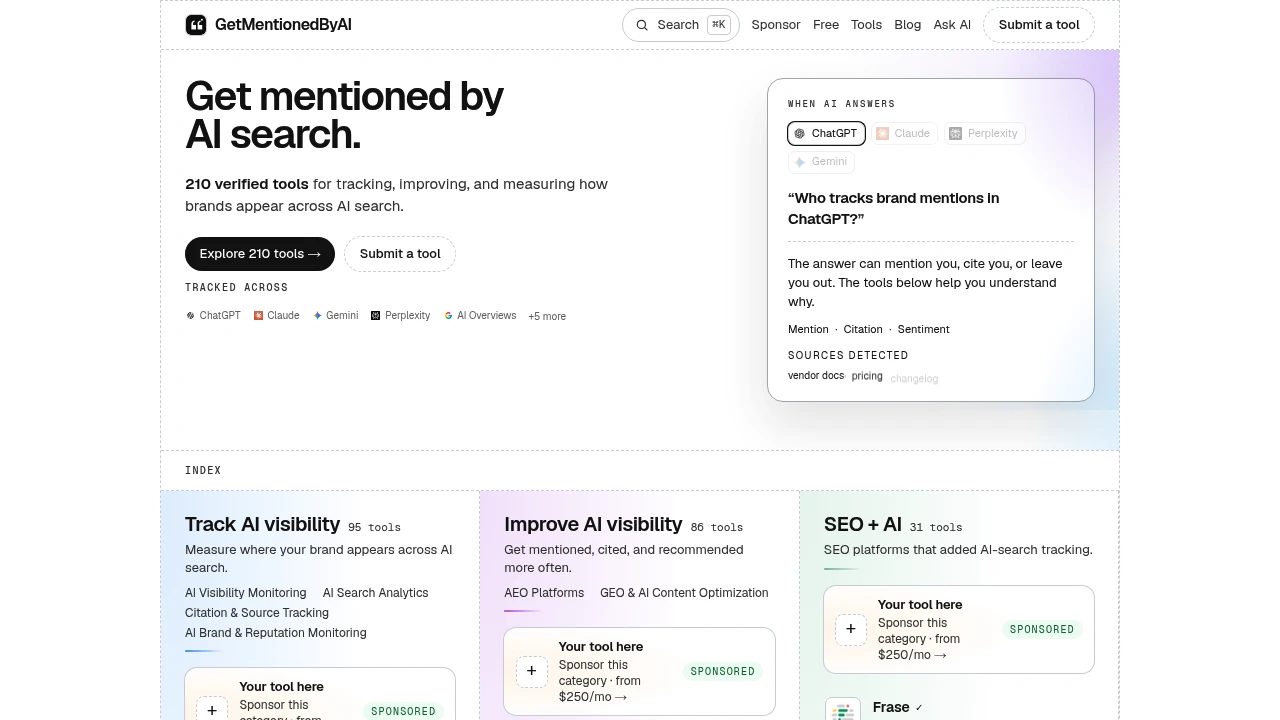Open the Improve AI visibility heading
Screen dimensions: 1280x720
(x=593, y=524)
